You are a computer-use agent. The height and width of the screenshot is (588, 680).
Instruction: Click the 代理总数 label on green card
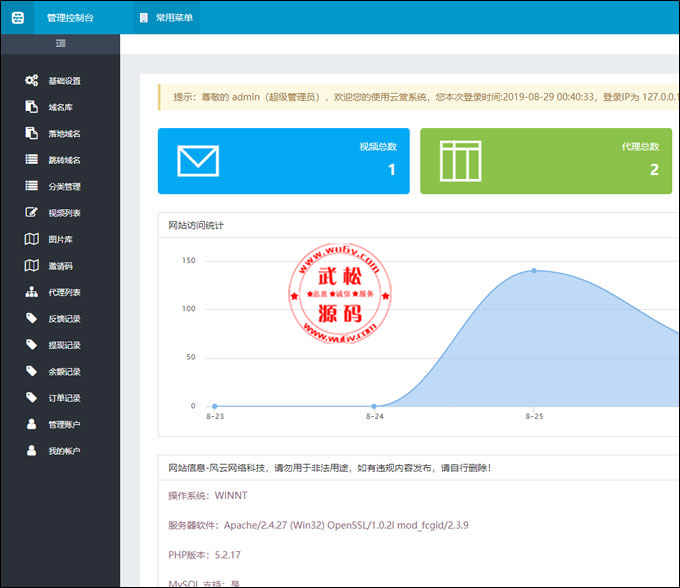pyautogui.click(x=641, y=147)
